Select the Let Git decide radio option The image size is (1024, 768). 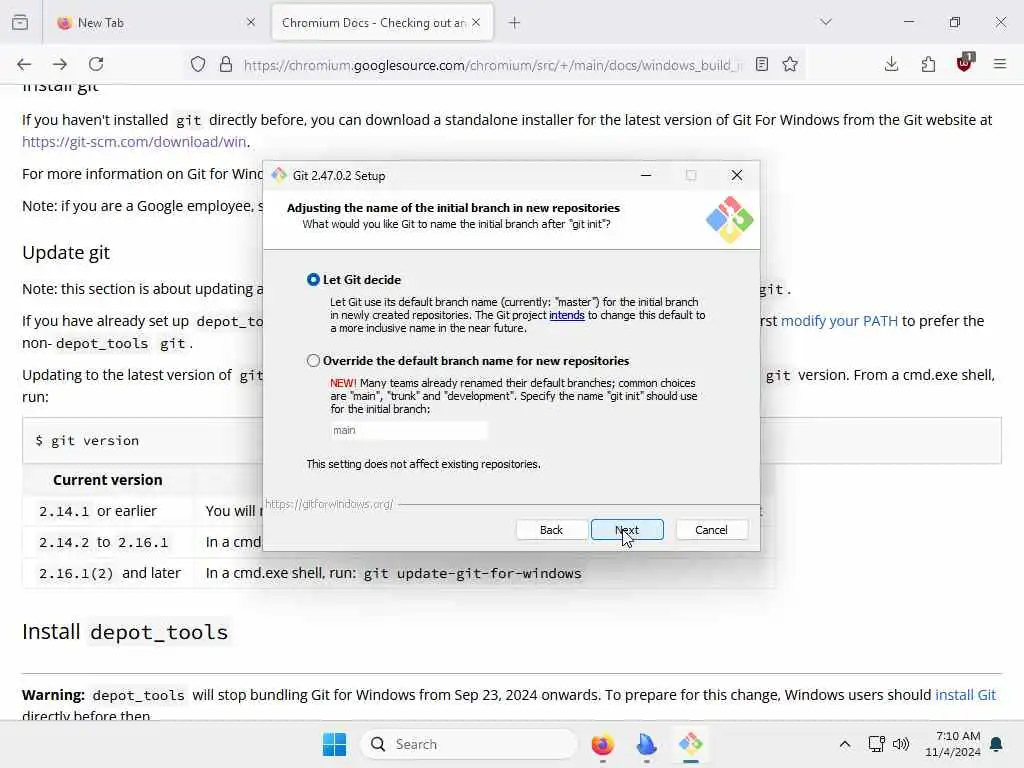pos(313,280)
